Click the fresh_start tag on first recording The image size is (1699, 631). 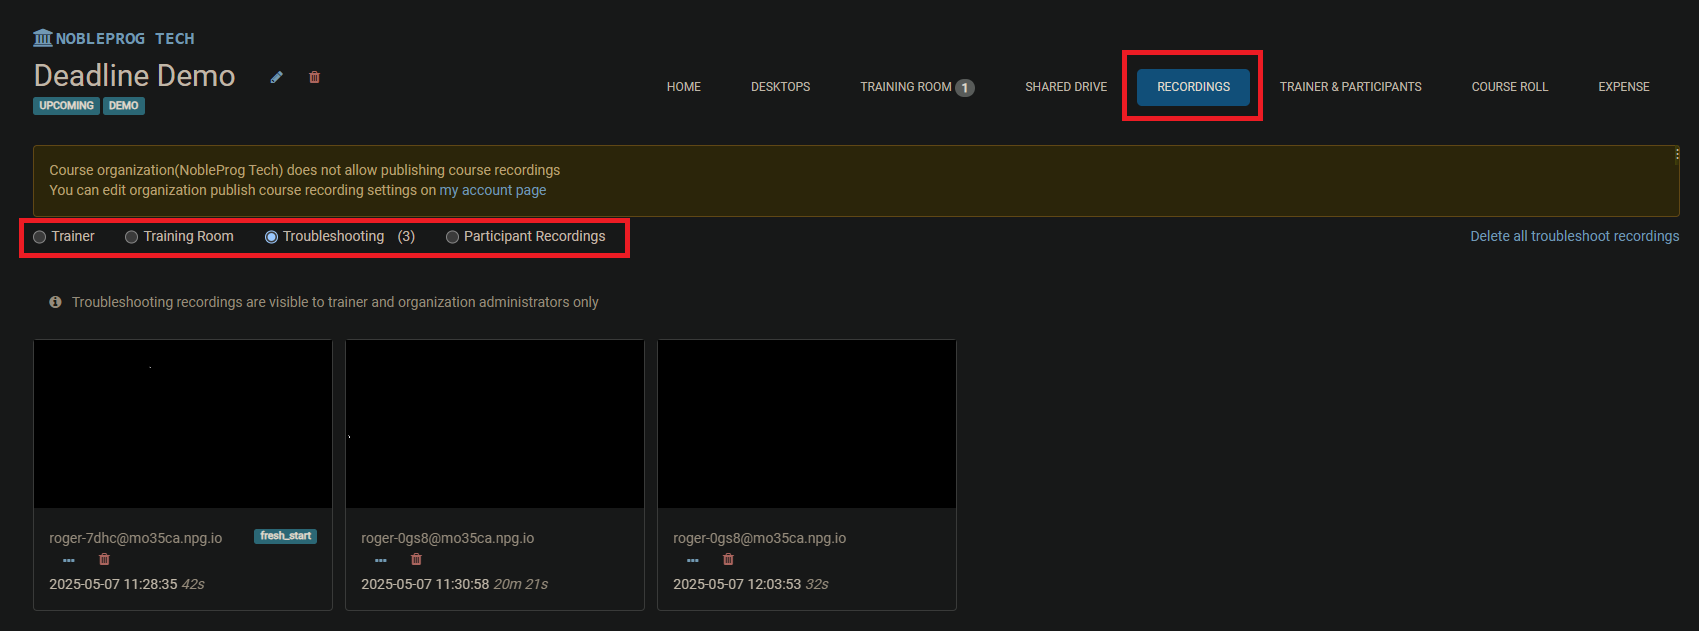(286, 536)
